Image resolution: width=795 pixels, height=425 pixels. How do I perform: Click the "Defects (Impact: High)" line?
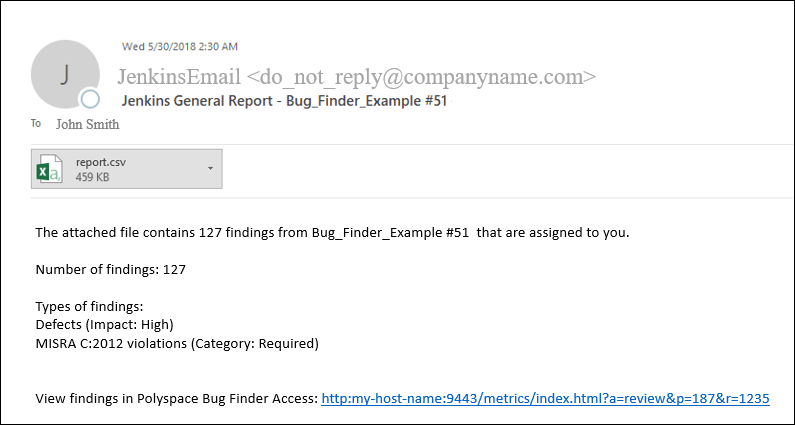tap(105, 324)
